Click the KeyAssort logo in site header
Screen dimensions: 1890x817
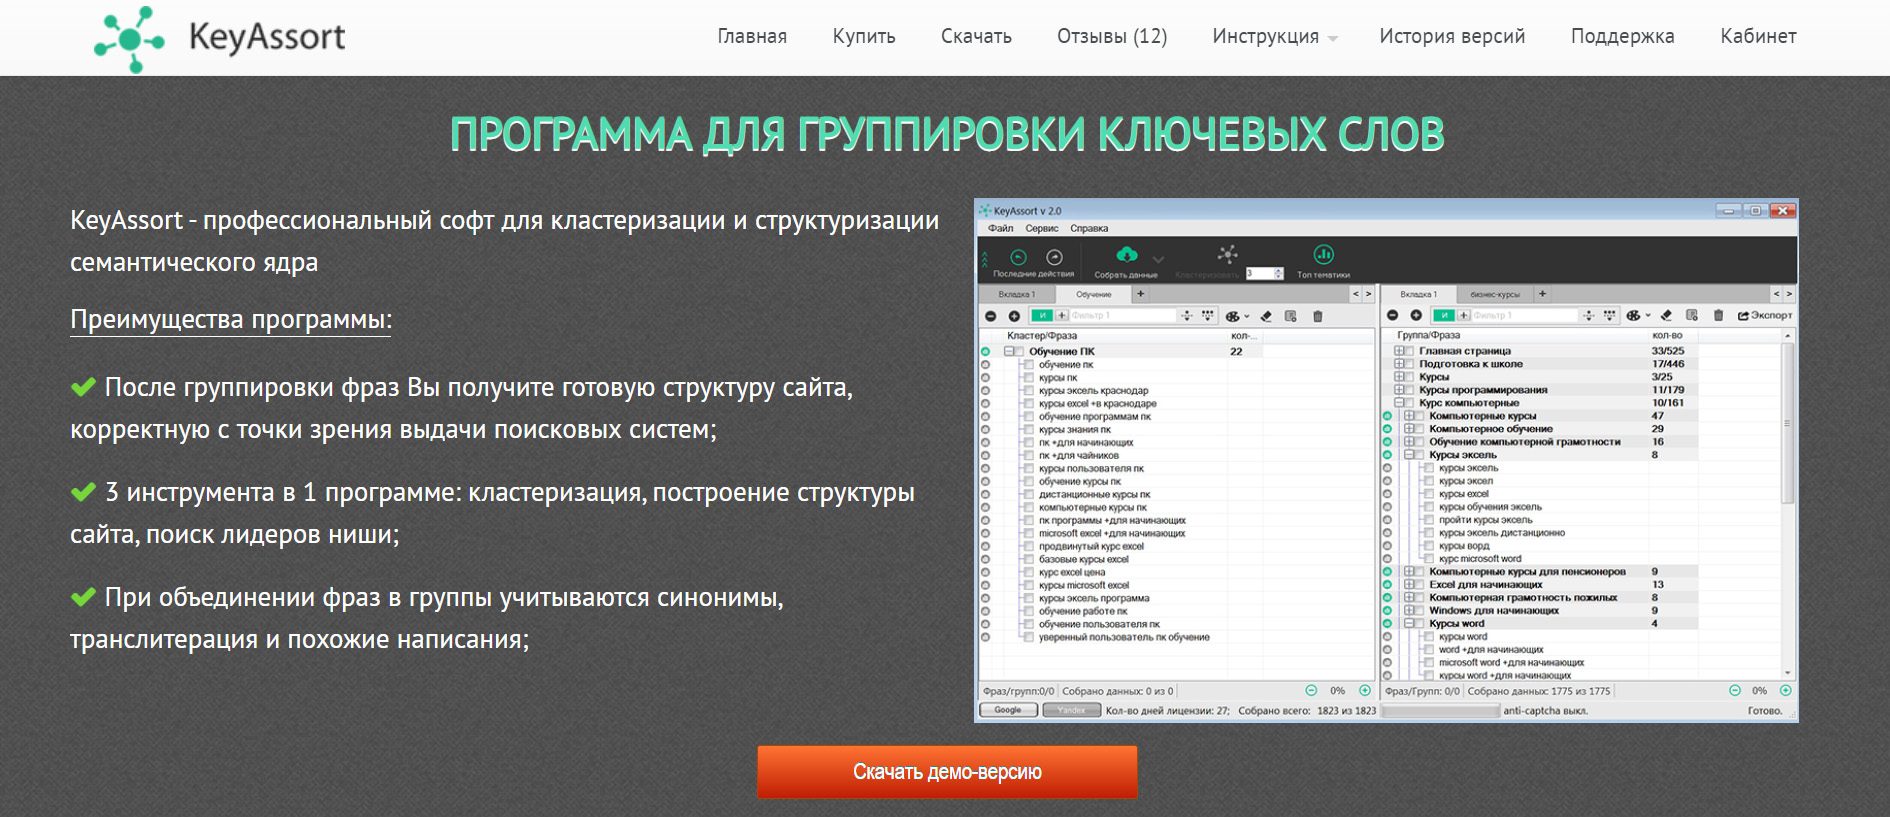(219, 38)
